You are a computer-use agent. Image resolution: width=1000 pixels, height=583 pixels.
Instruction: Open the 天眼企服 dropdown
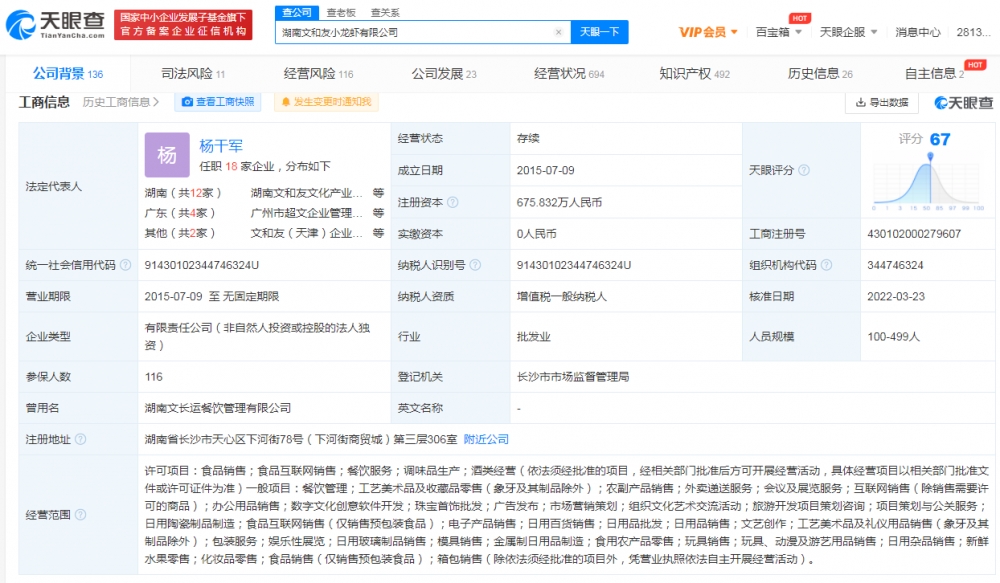[848, 32]
